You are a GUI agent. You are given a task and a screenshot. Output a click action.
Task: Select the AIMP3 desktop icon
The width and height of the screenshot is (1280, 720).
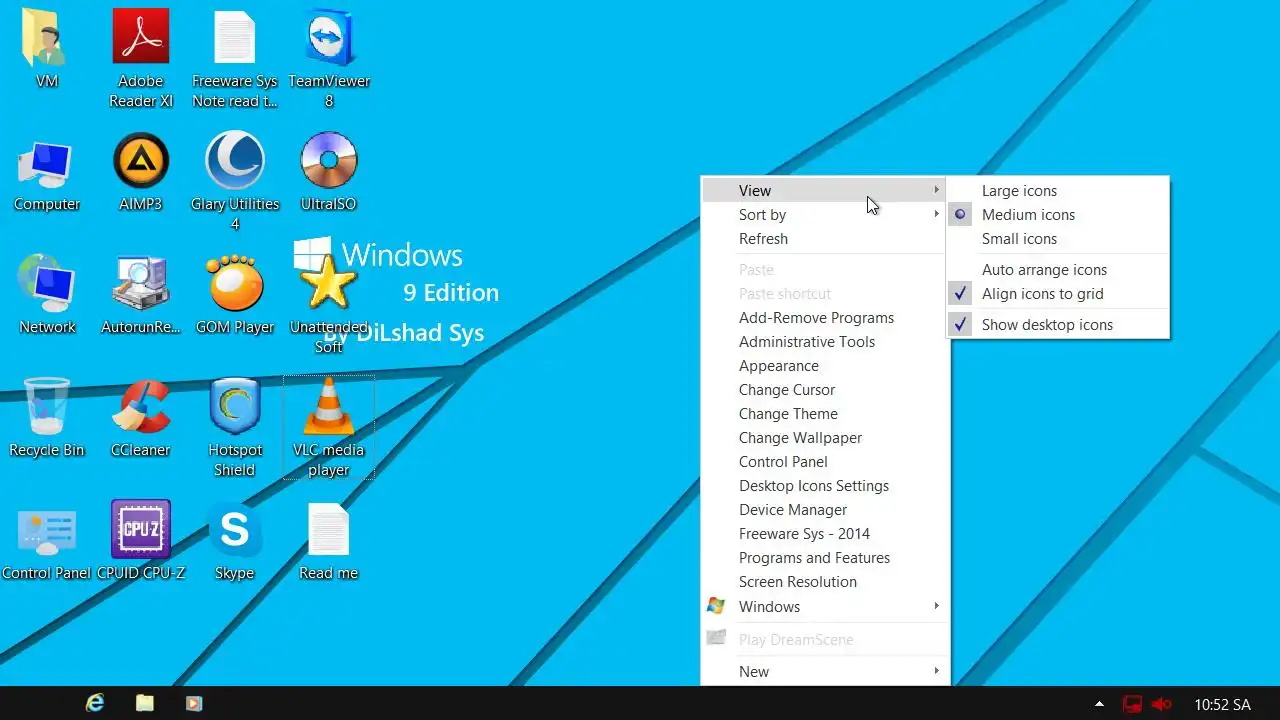click(141, 172)
